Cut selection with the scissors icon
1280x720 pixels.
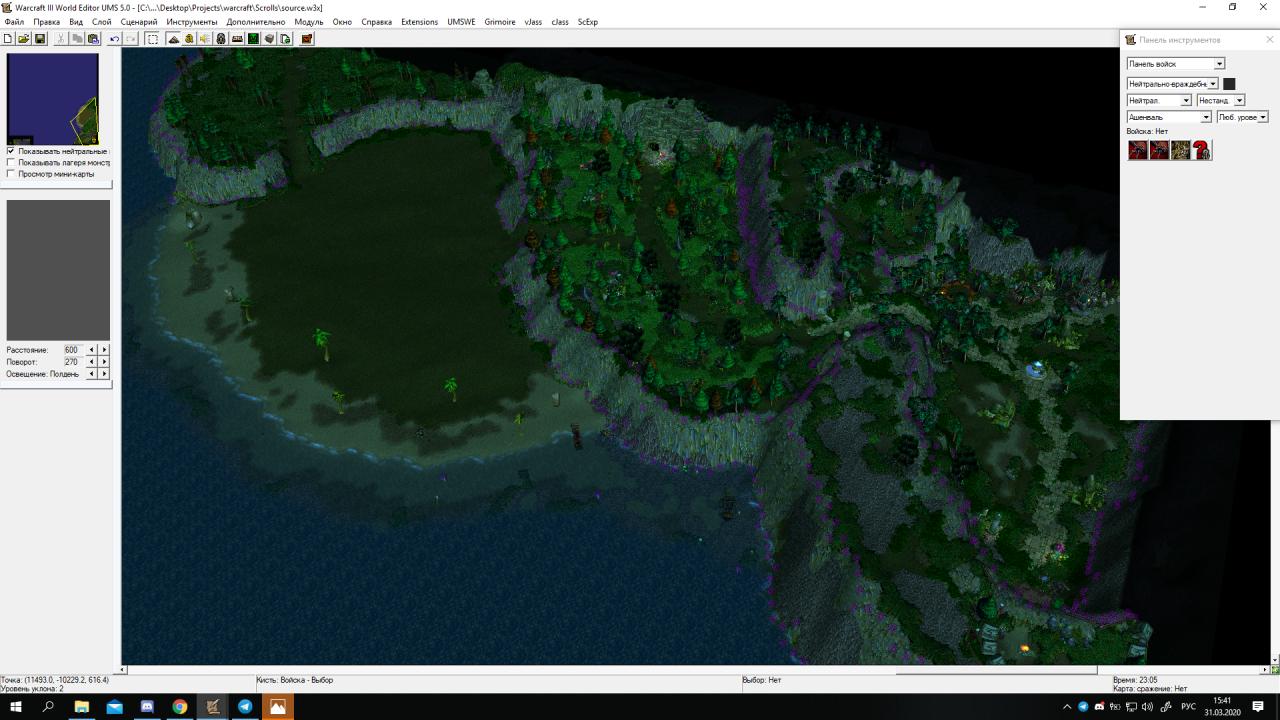pyautogui.click(x=61, y=39)
